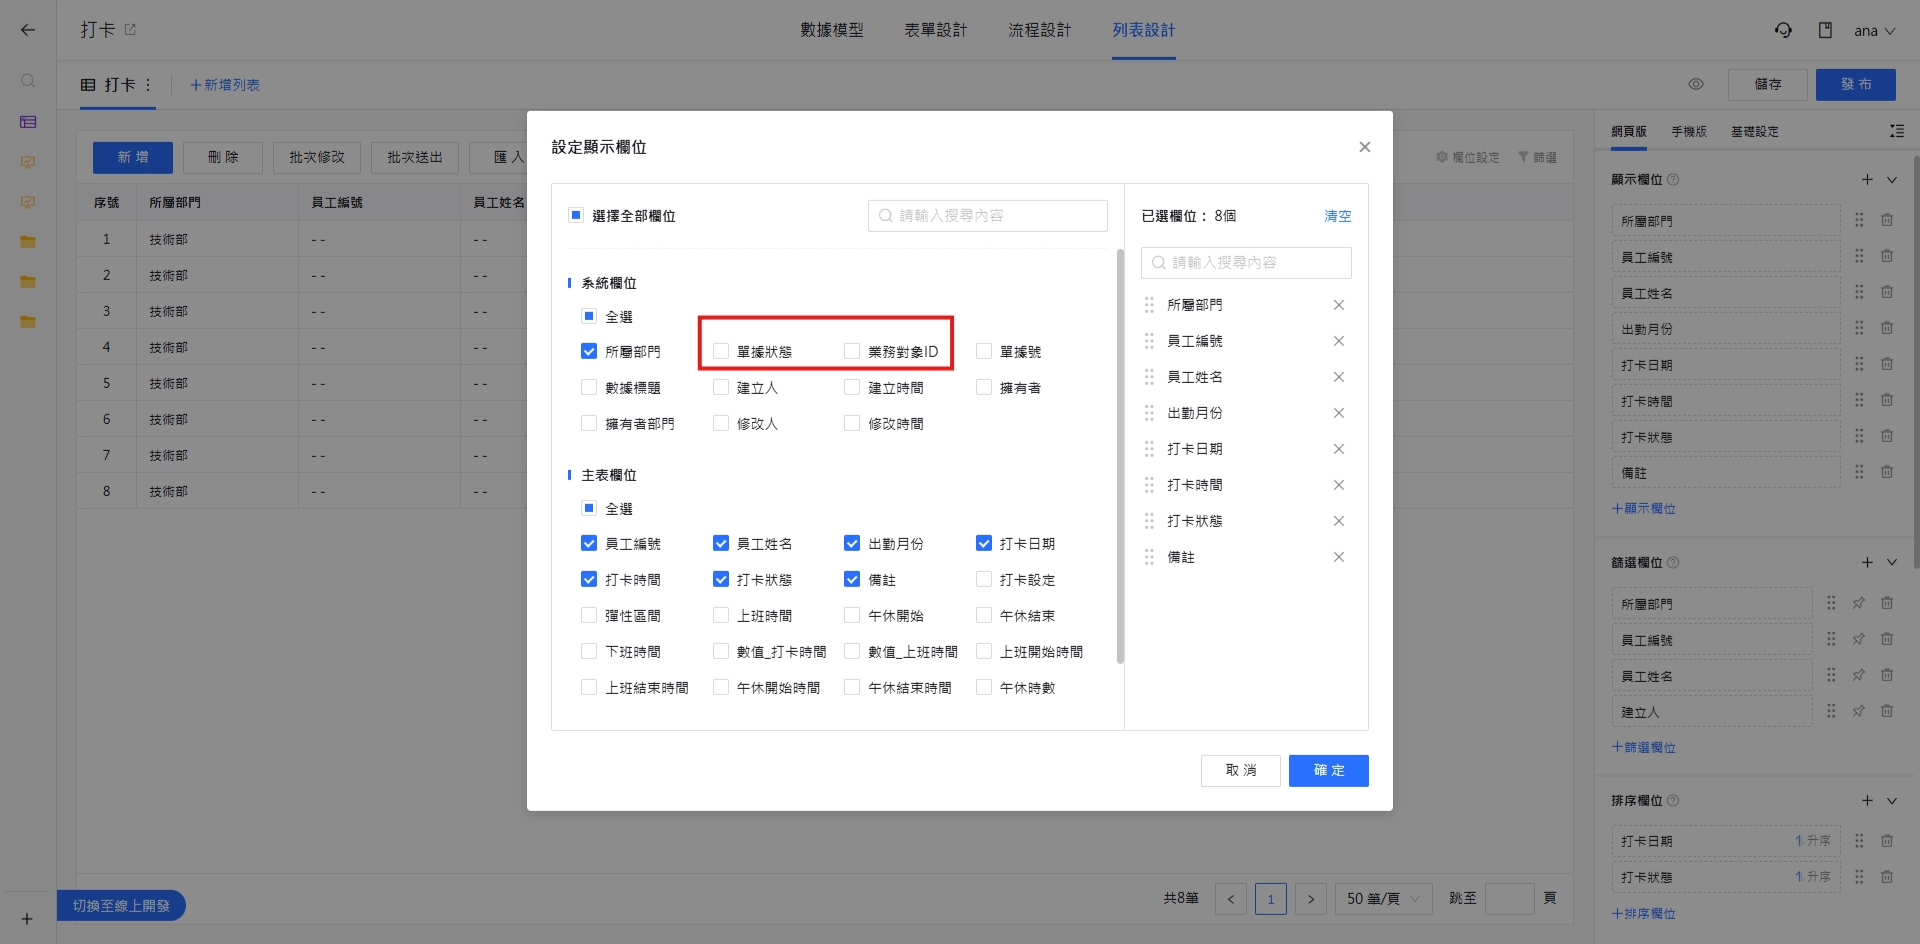Open the panel layout icon at right top
This screenshot has height=944, width=1920.
(x=1897, y=131)
